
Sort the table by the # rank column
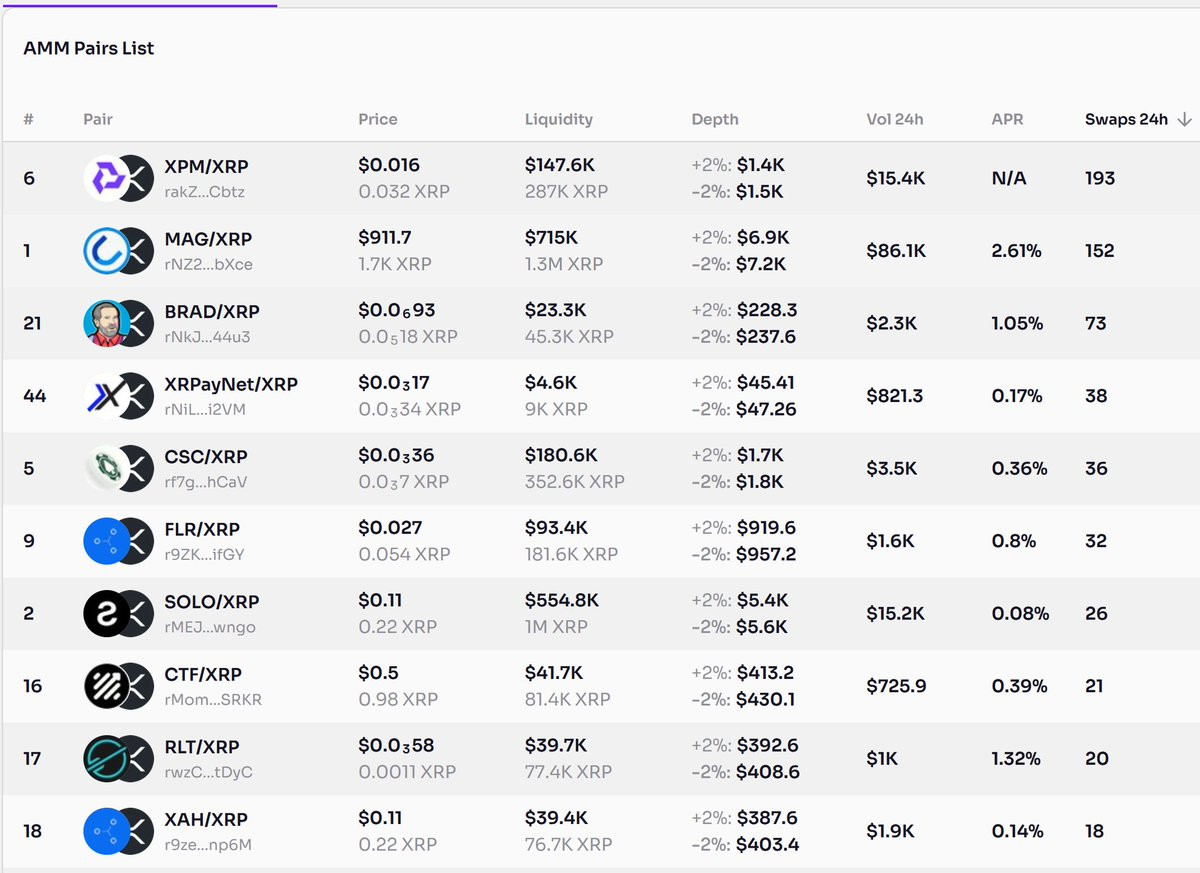click(29, 119)
